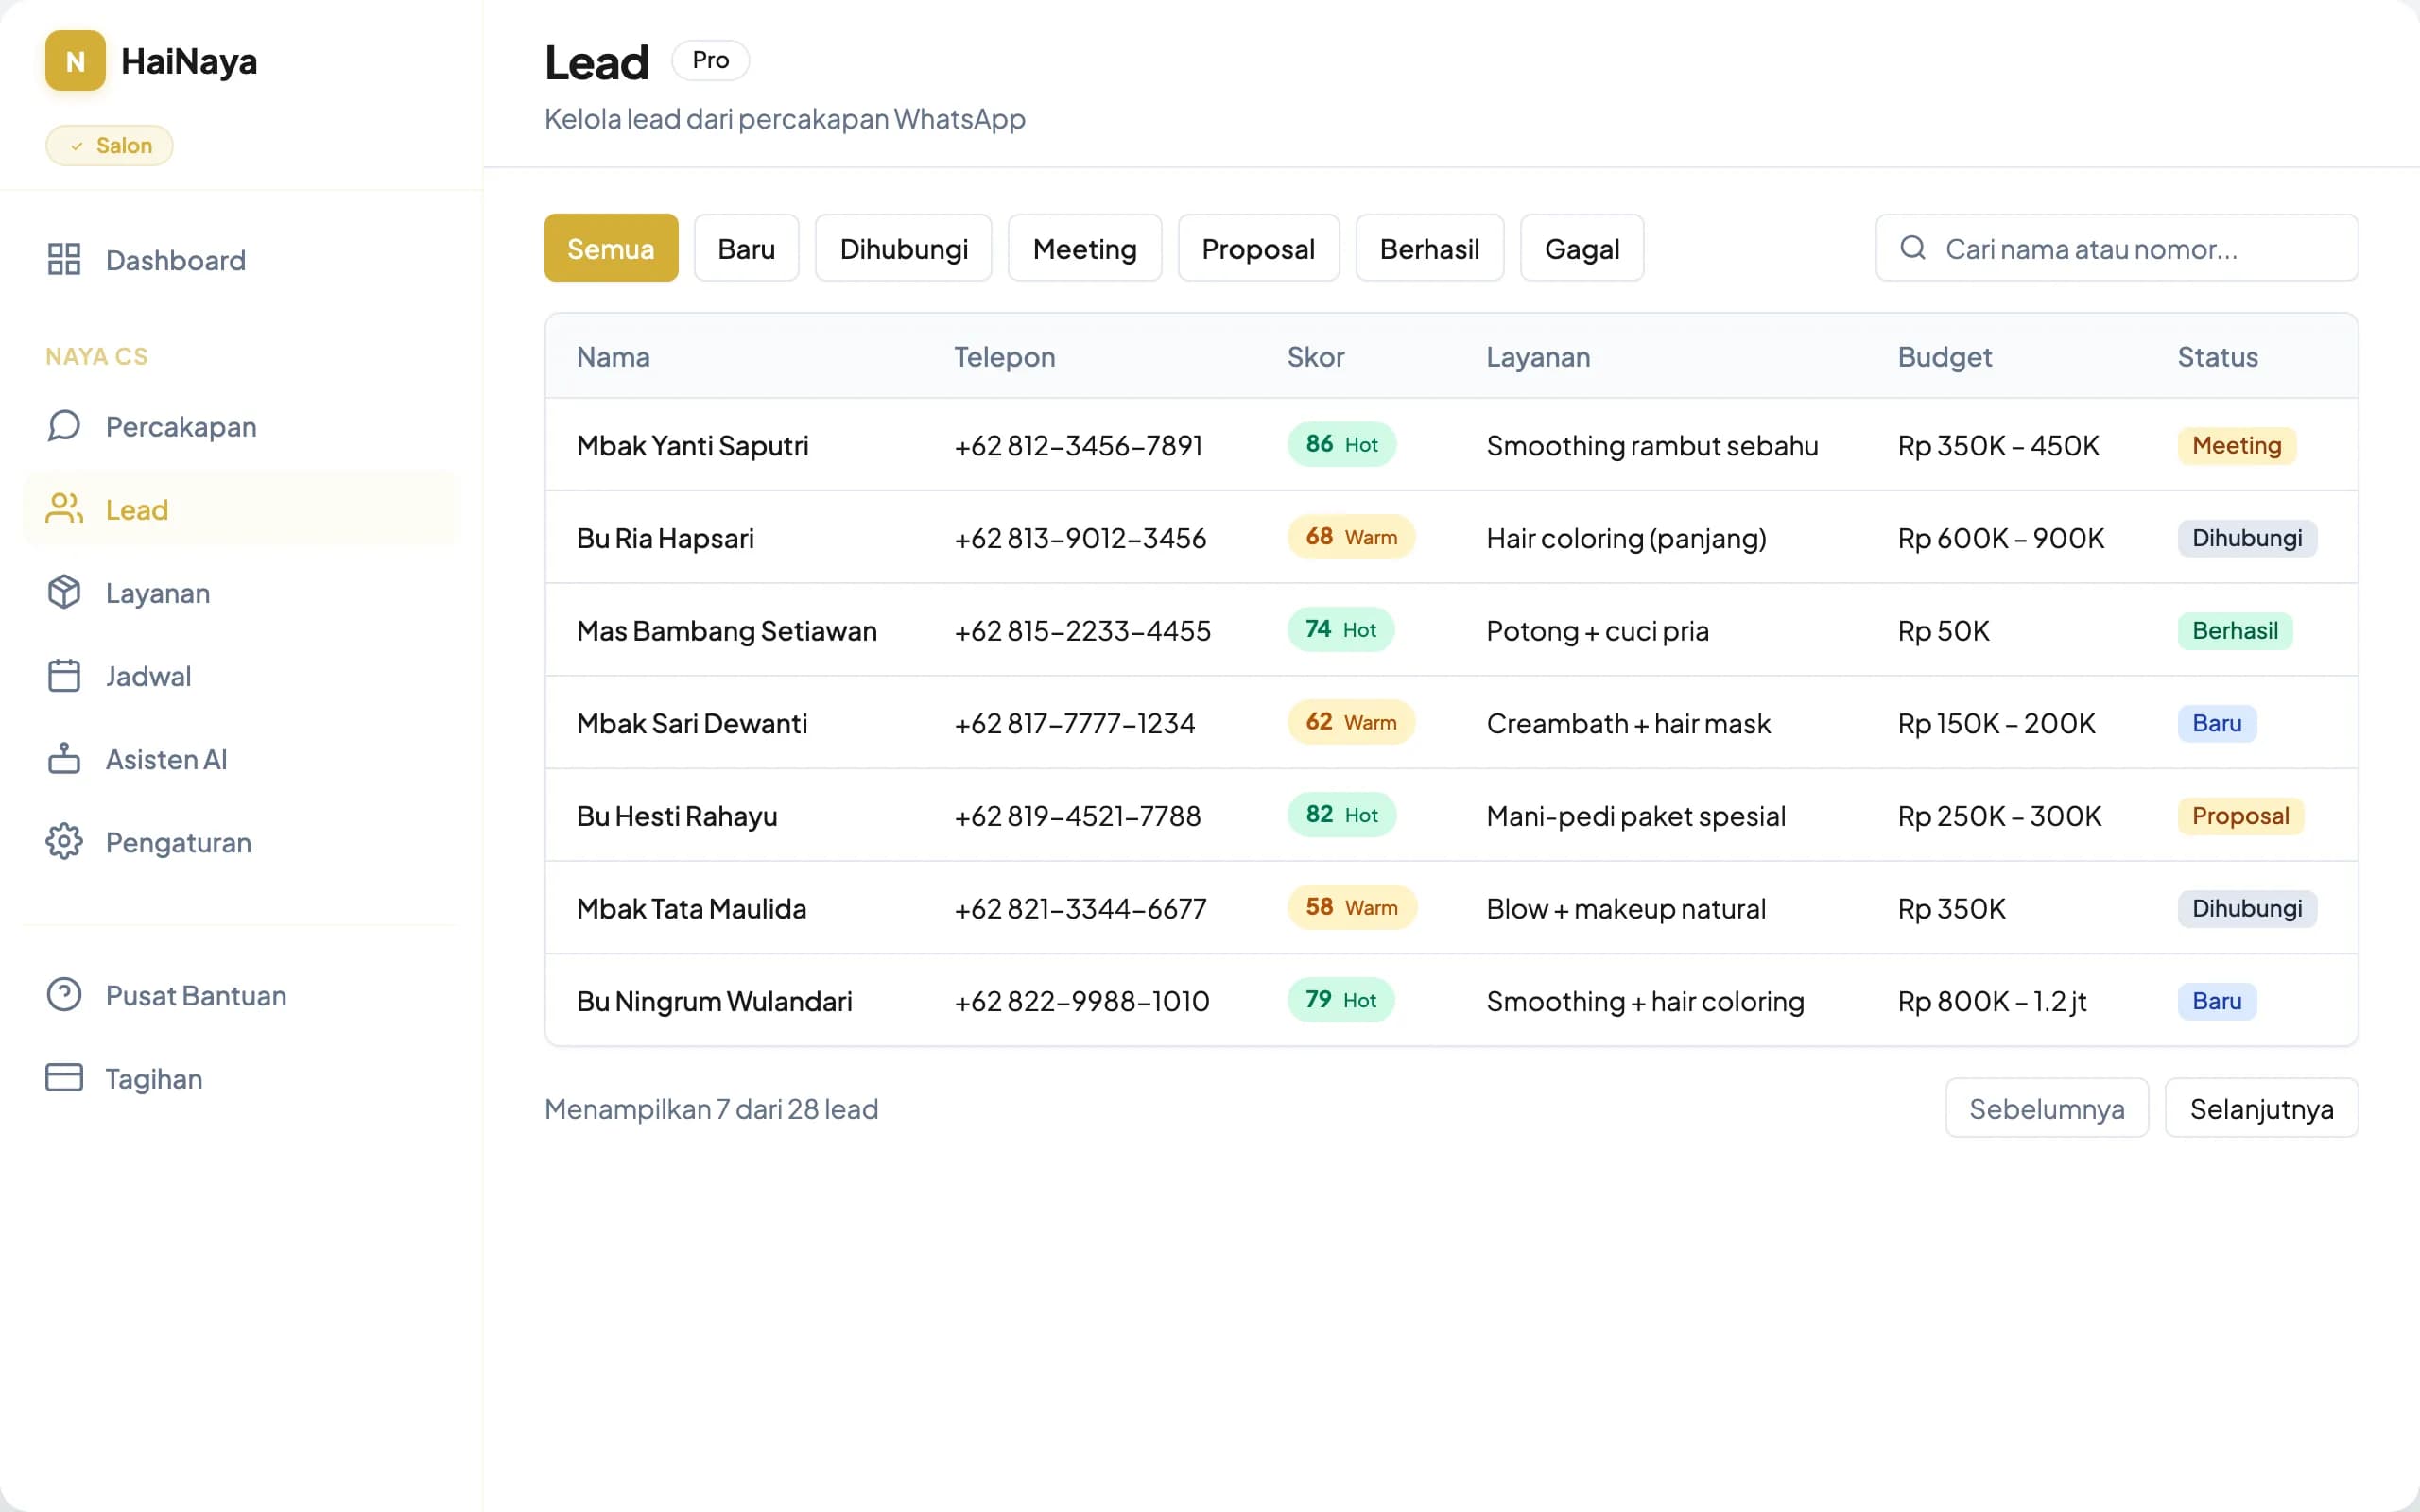Click Smoothing + hair coloring service cell

point(1645,1001)
